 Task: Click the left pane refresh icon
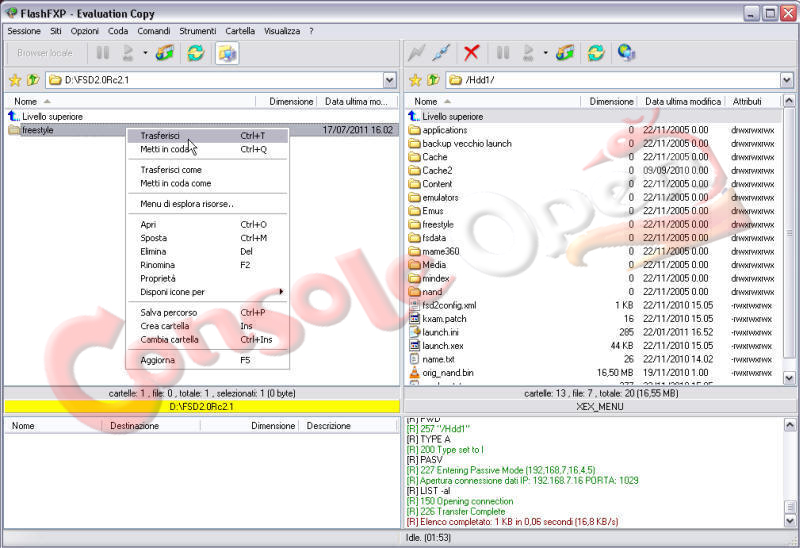(195, 53)
